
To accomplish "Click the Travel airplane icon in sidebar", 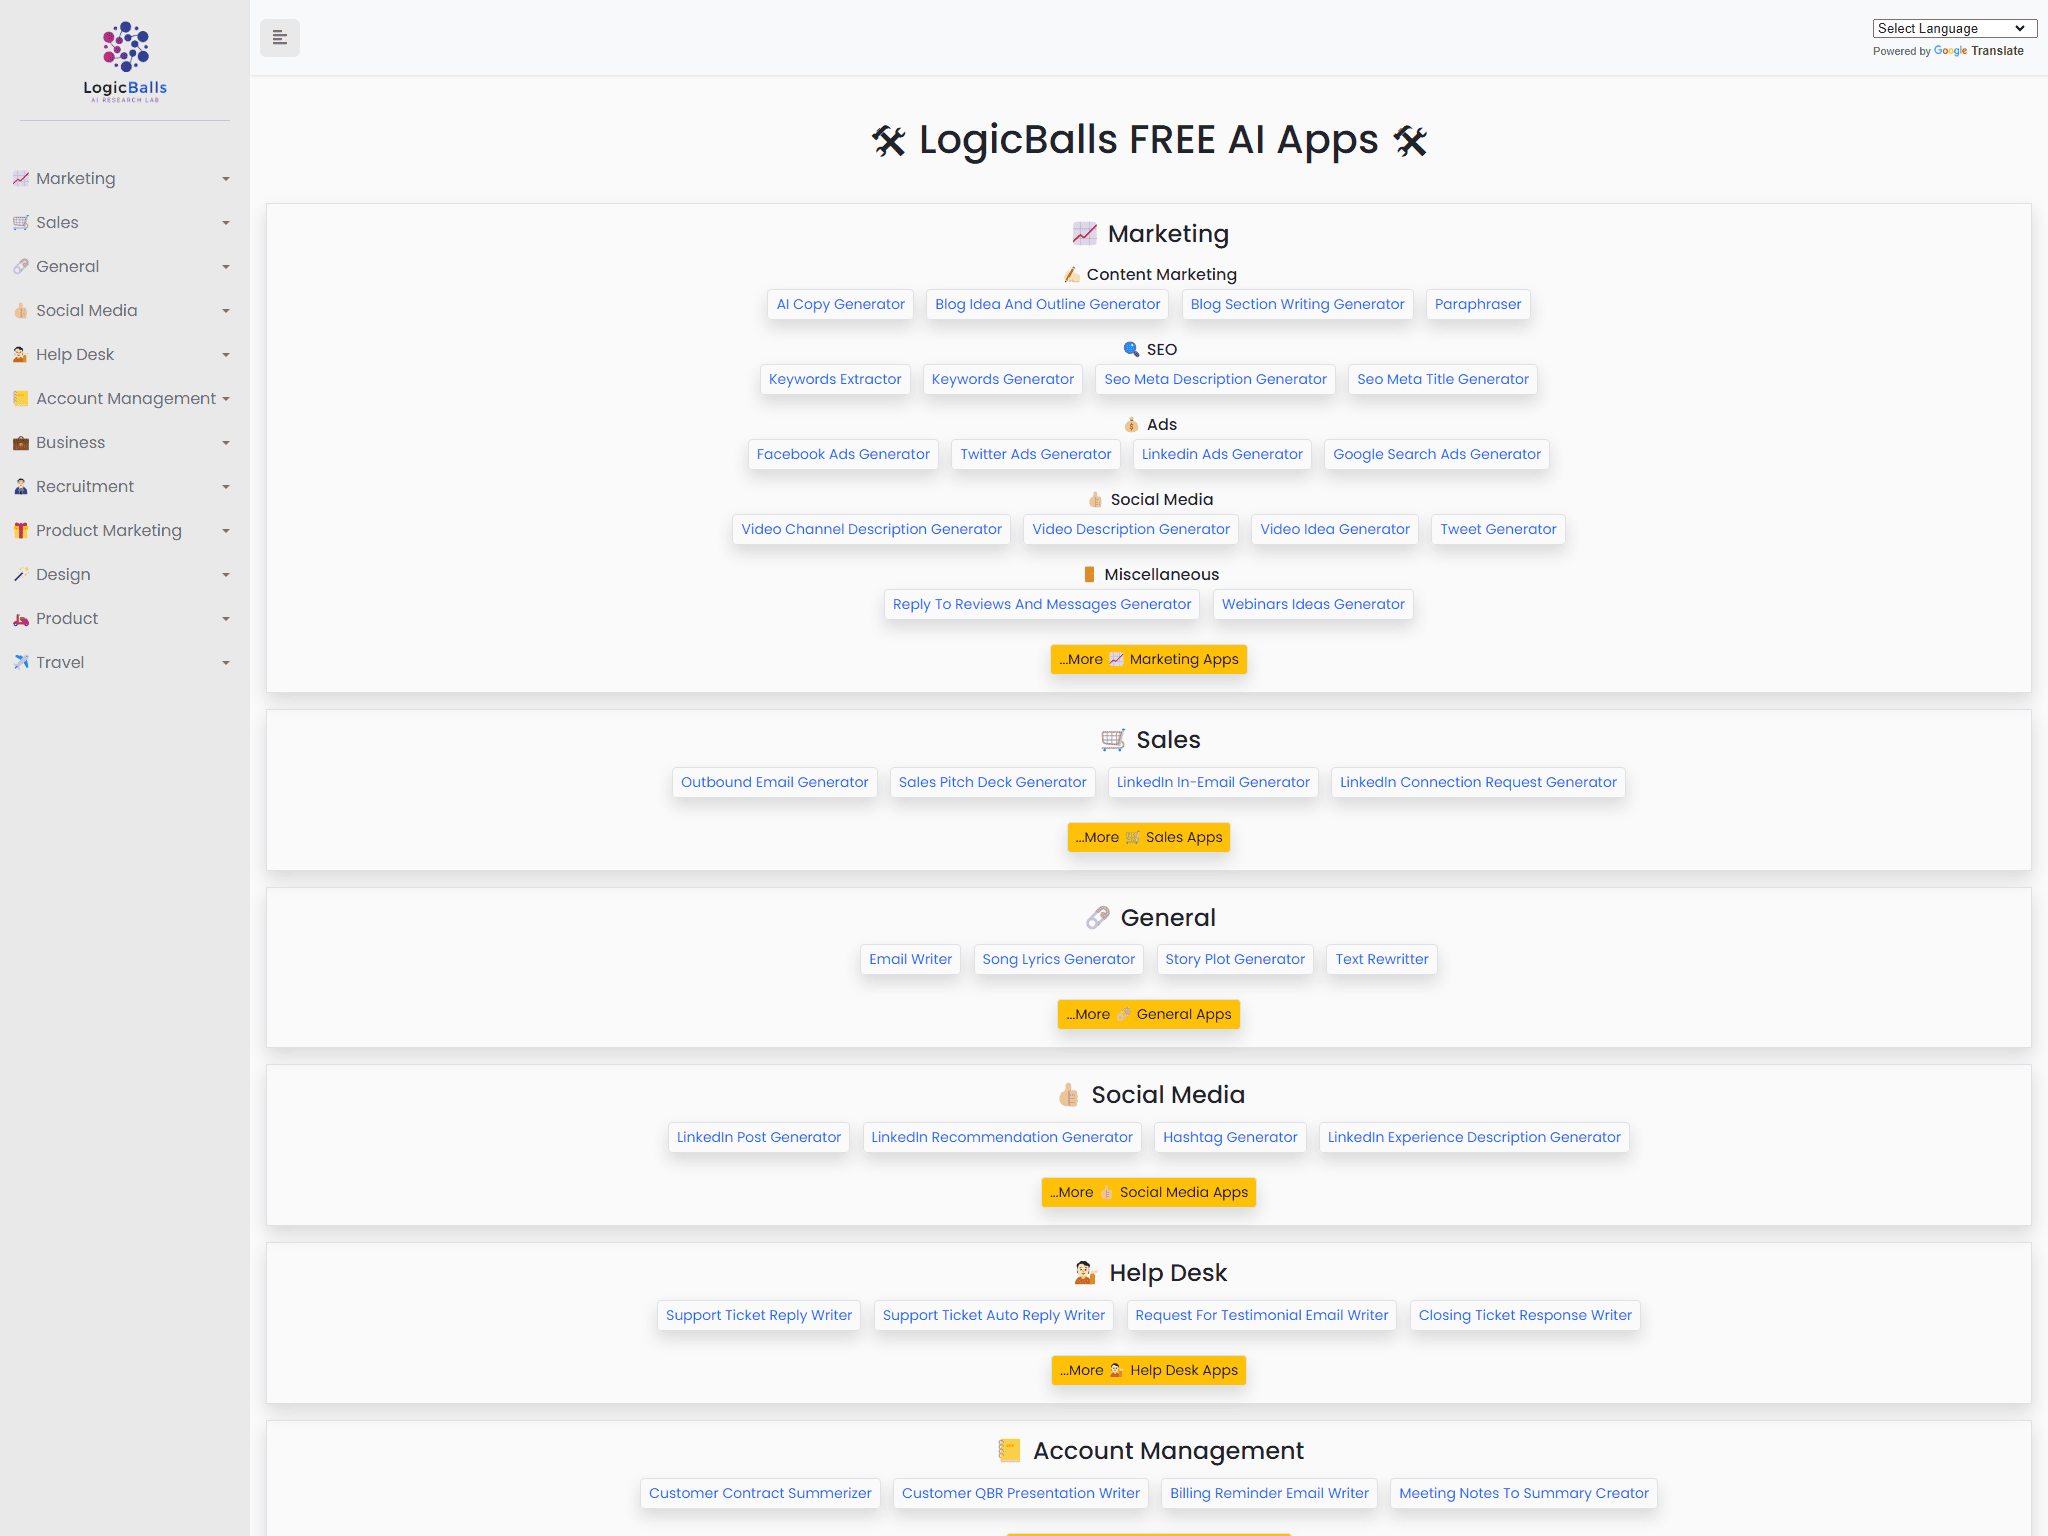I will 21,663.
